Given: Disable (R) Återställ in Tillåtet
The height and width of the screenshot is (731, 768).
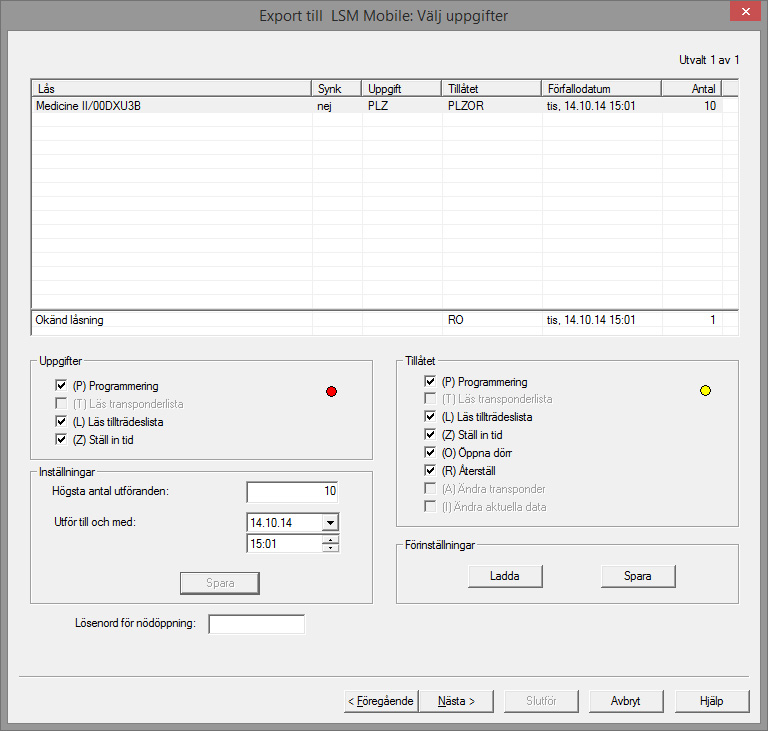Looking at the screenshot, I should (x=430, y=470).
